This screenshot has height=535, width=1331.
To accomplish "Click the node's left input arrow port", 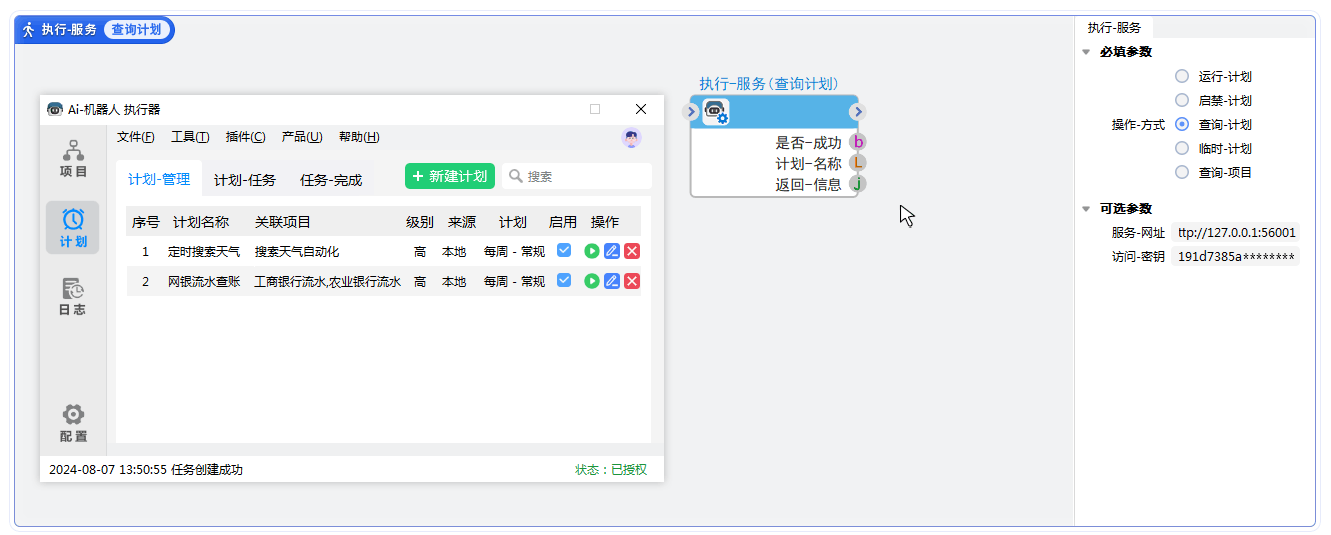I will point(691,112).
